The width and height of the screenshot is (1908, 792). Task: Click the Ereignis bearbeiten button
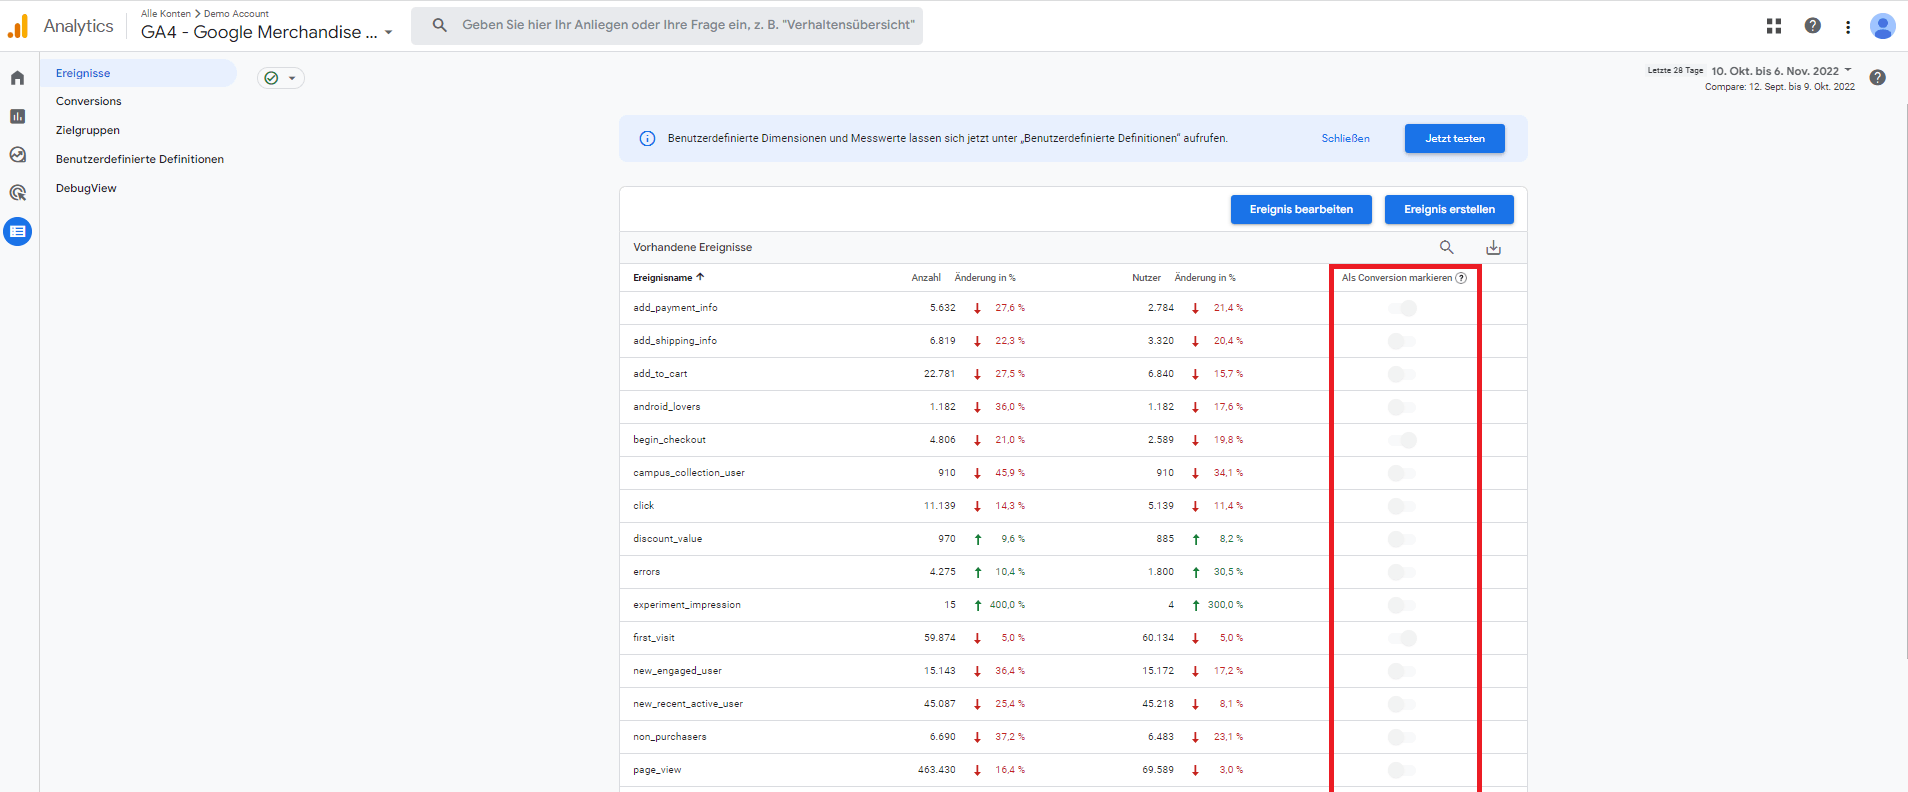[1301, 209]
